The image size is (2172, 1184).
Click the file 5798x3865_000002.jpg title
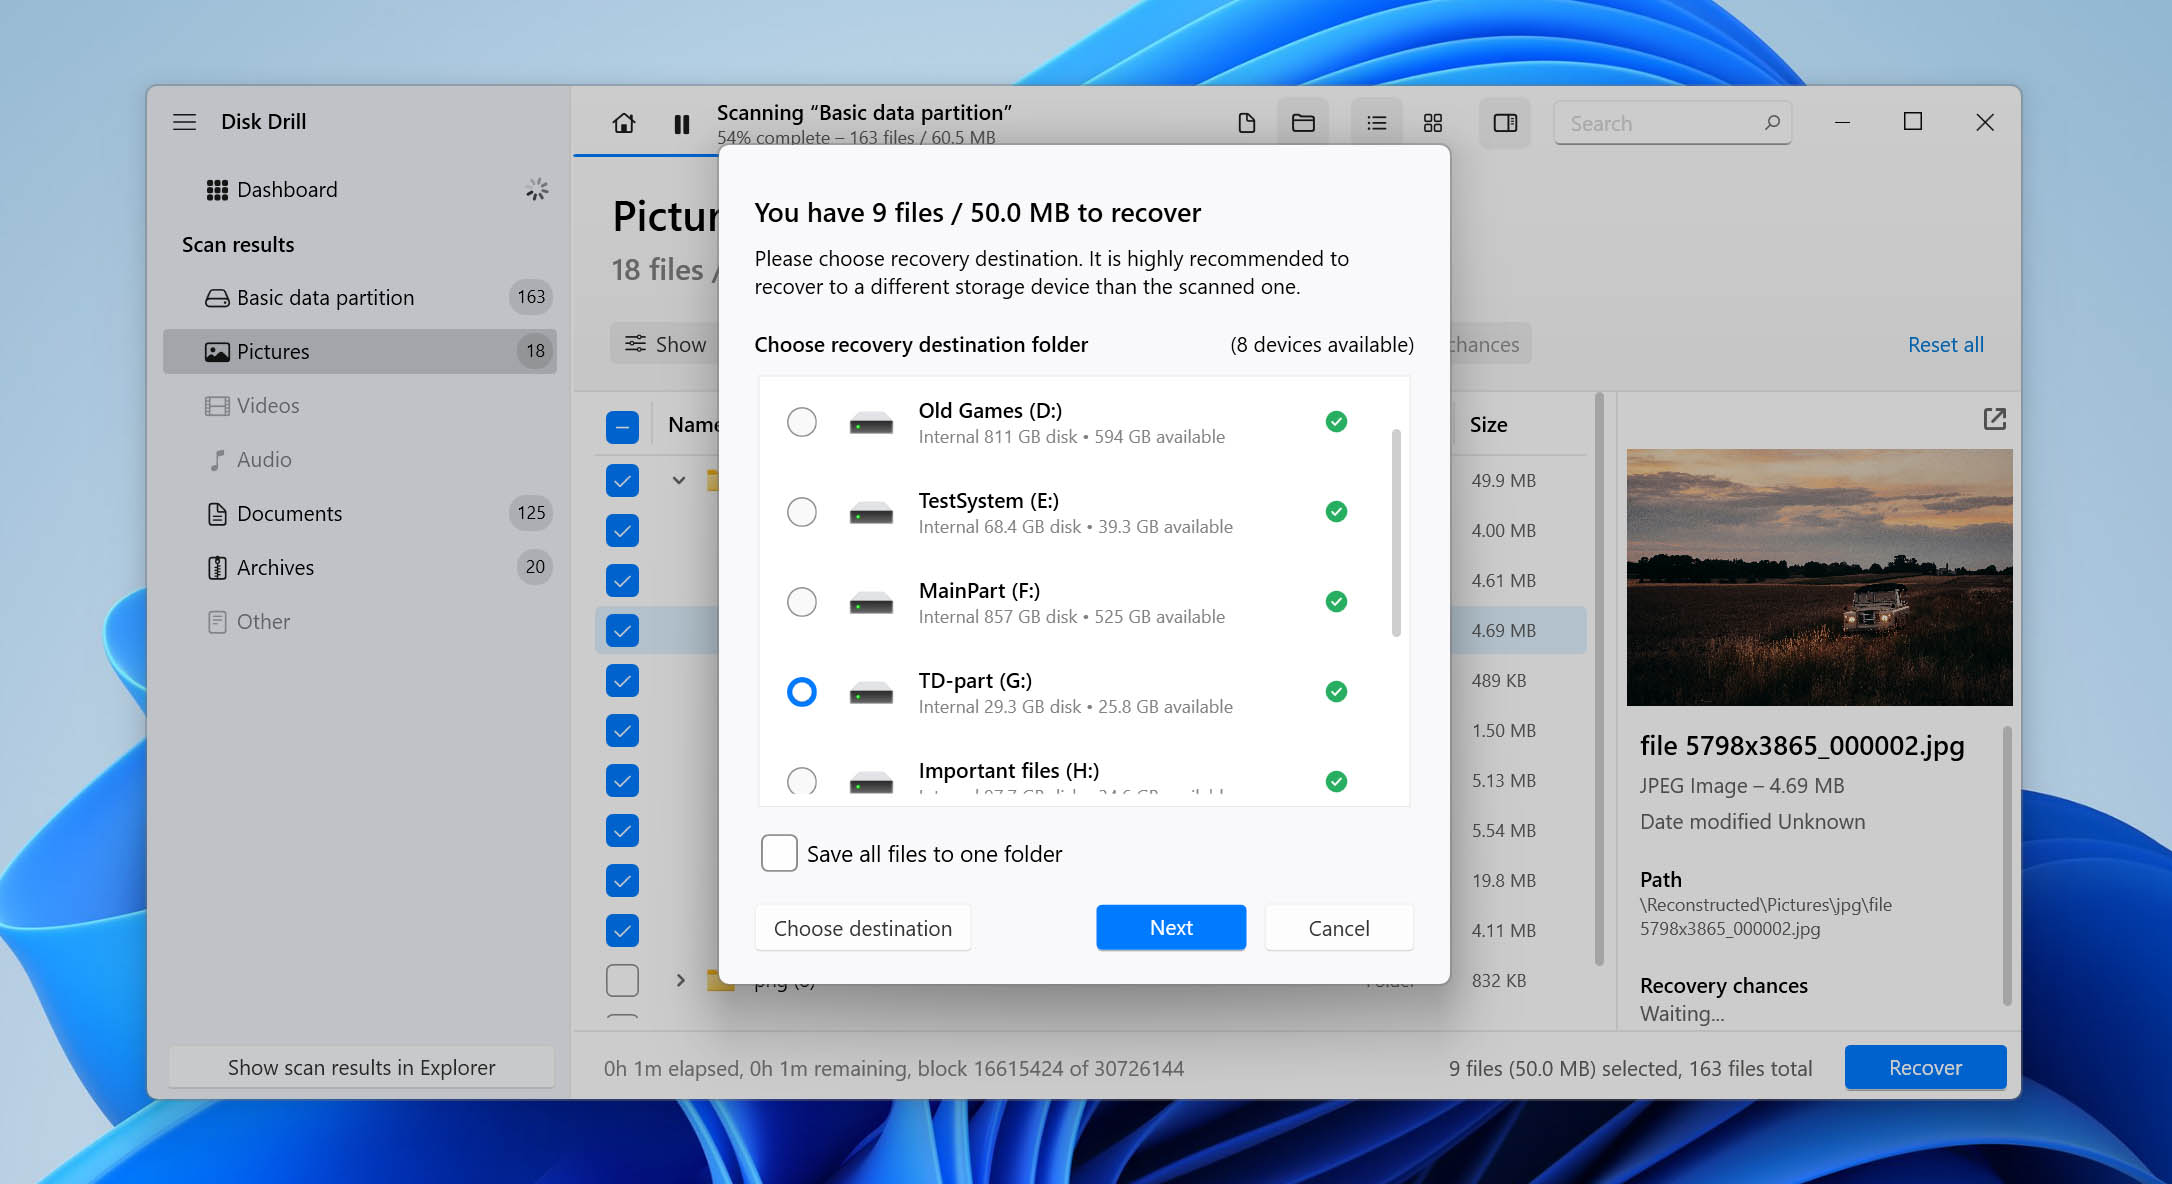(x=1801, y=746)
